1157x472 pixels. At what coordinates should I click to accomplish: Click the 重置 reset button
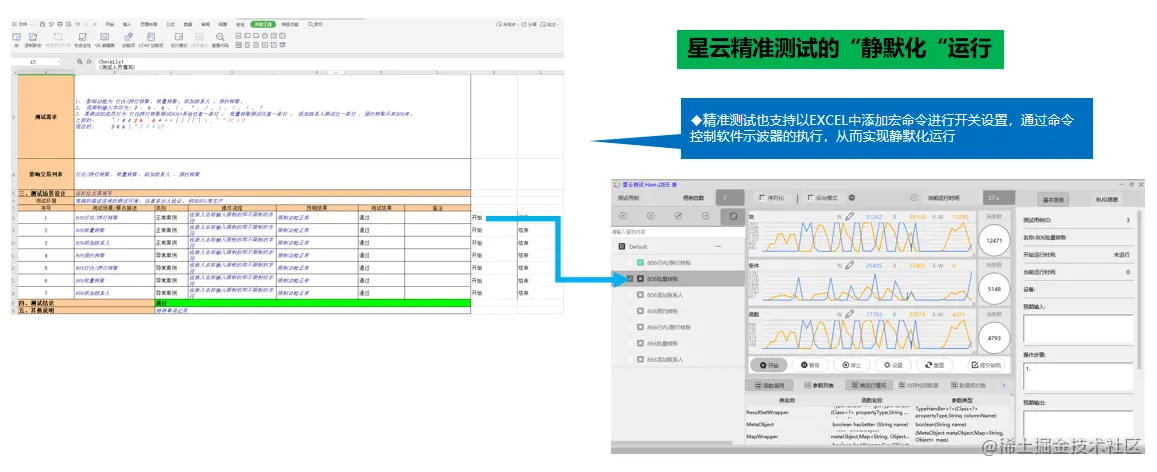[x=934, y=365]
